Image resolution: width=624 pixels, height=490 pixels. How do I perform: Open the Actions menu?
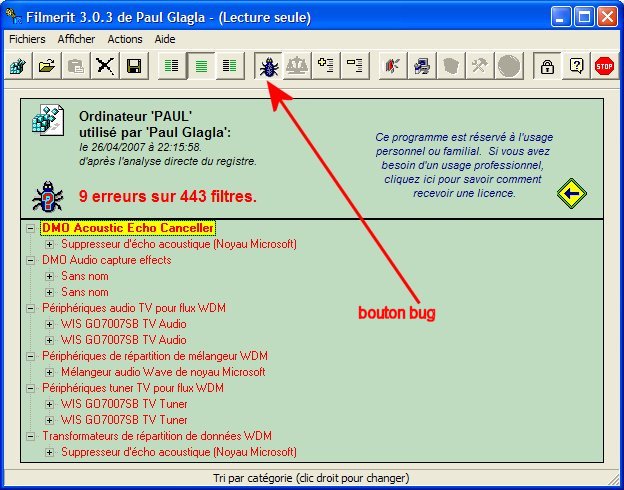tap(125, 39)
